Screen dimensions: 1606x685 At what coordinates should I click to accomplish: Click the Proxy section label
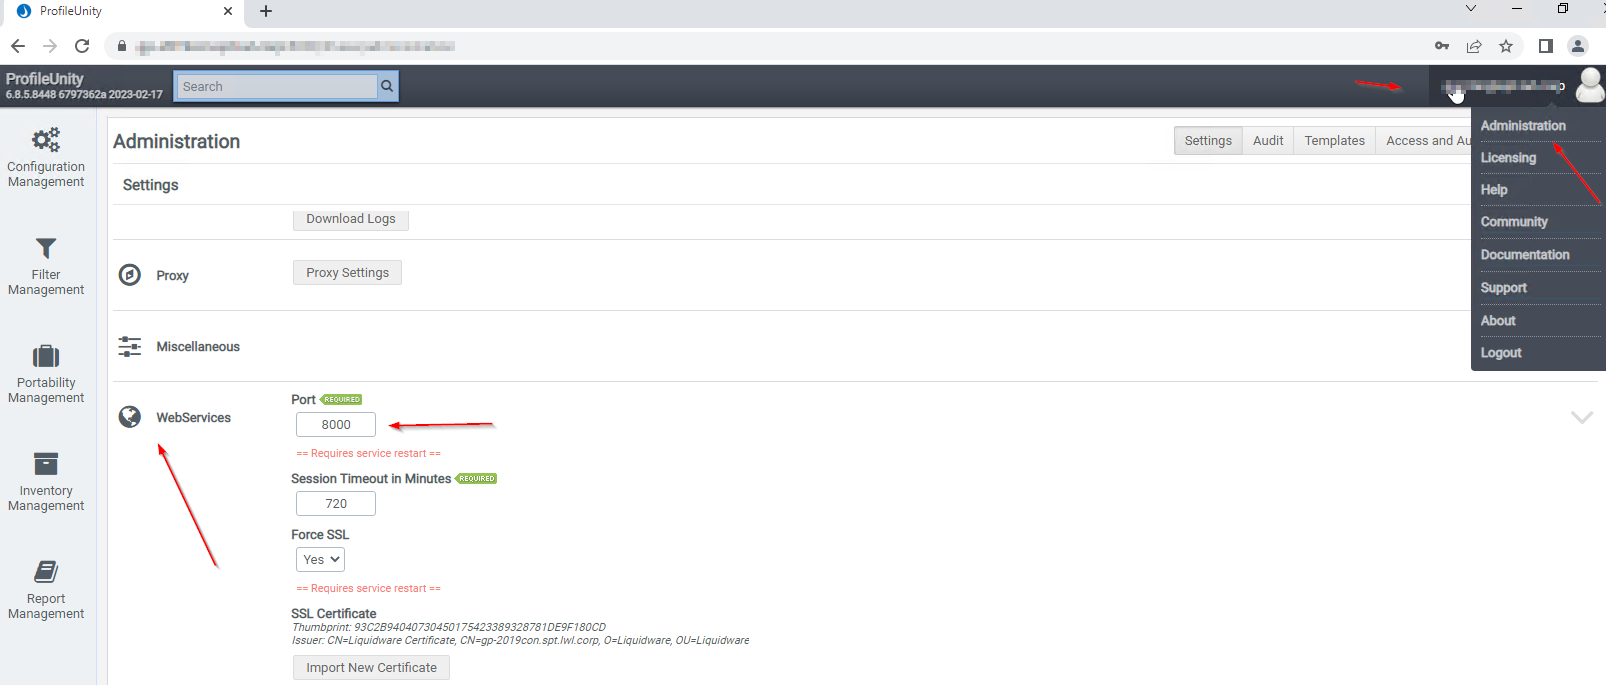tap(172, 276)
